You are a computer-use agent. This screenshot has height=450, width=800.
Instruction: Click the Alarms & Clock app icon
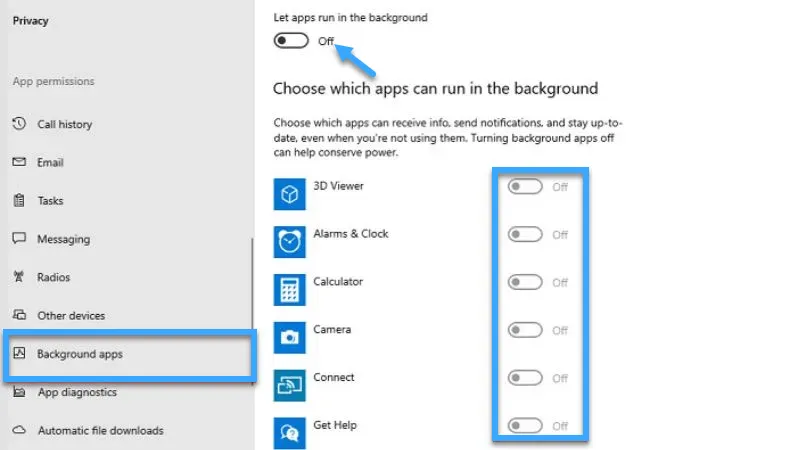click(290, 242)
